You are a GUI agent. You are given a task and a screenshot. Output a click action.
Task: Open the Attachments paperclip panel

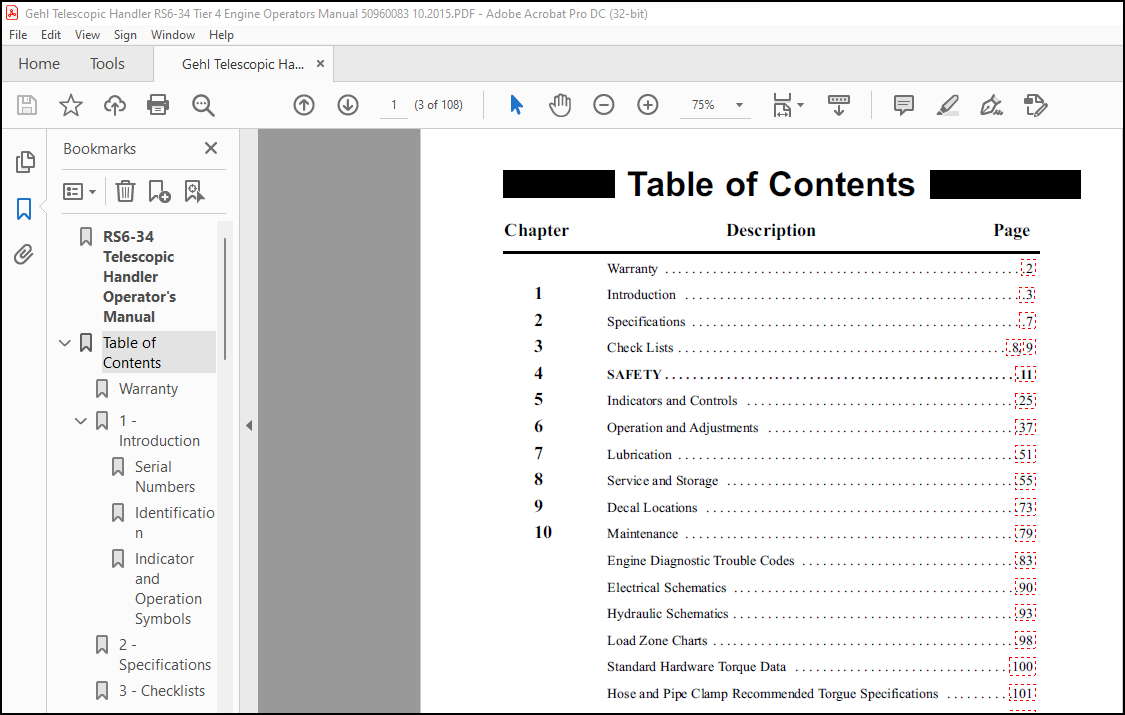[x=24, y=255]
